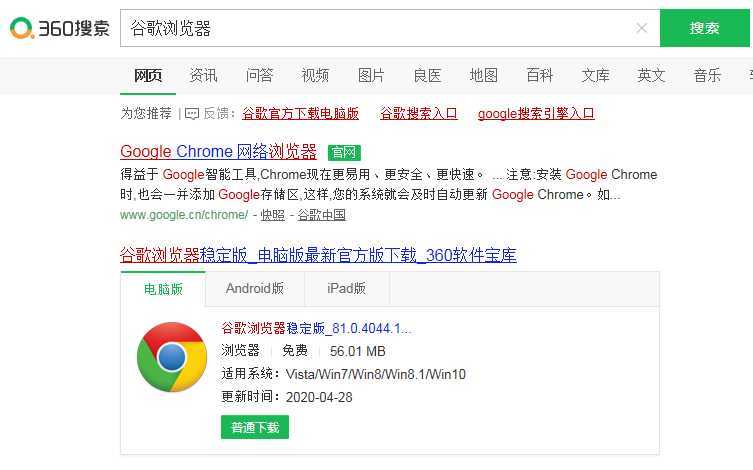Click the 360搜索 logo icon
The width and height of the screenshot is (753, 470).
[22, 29]
